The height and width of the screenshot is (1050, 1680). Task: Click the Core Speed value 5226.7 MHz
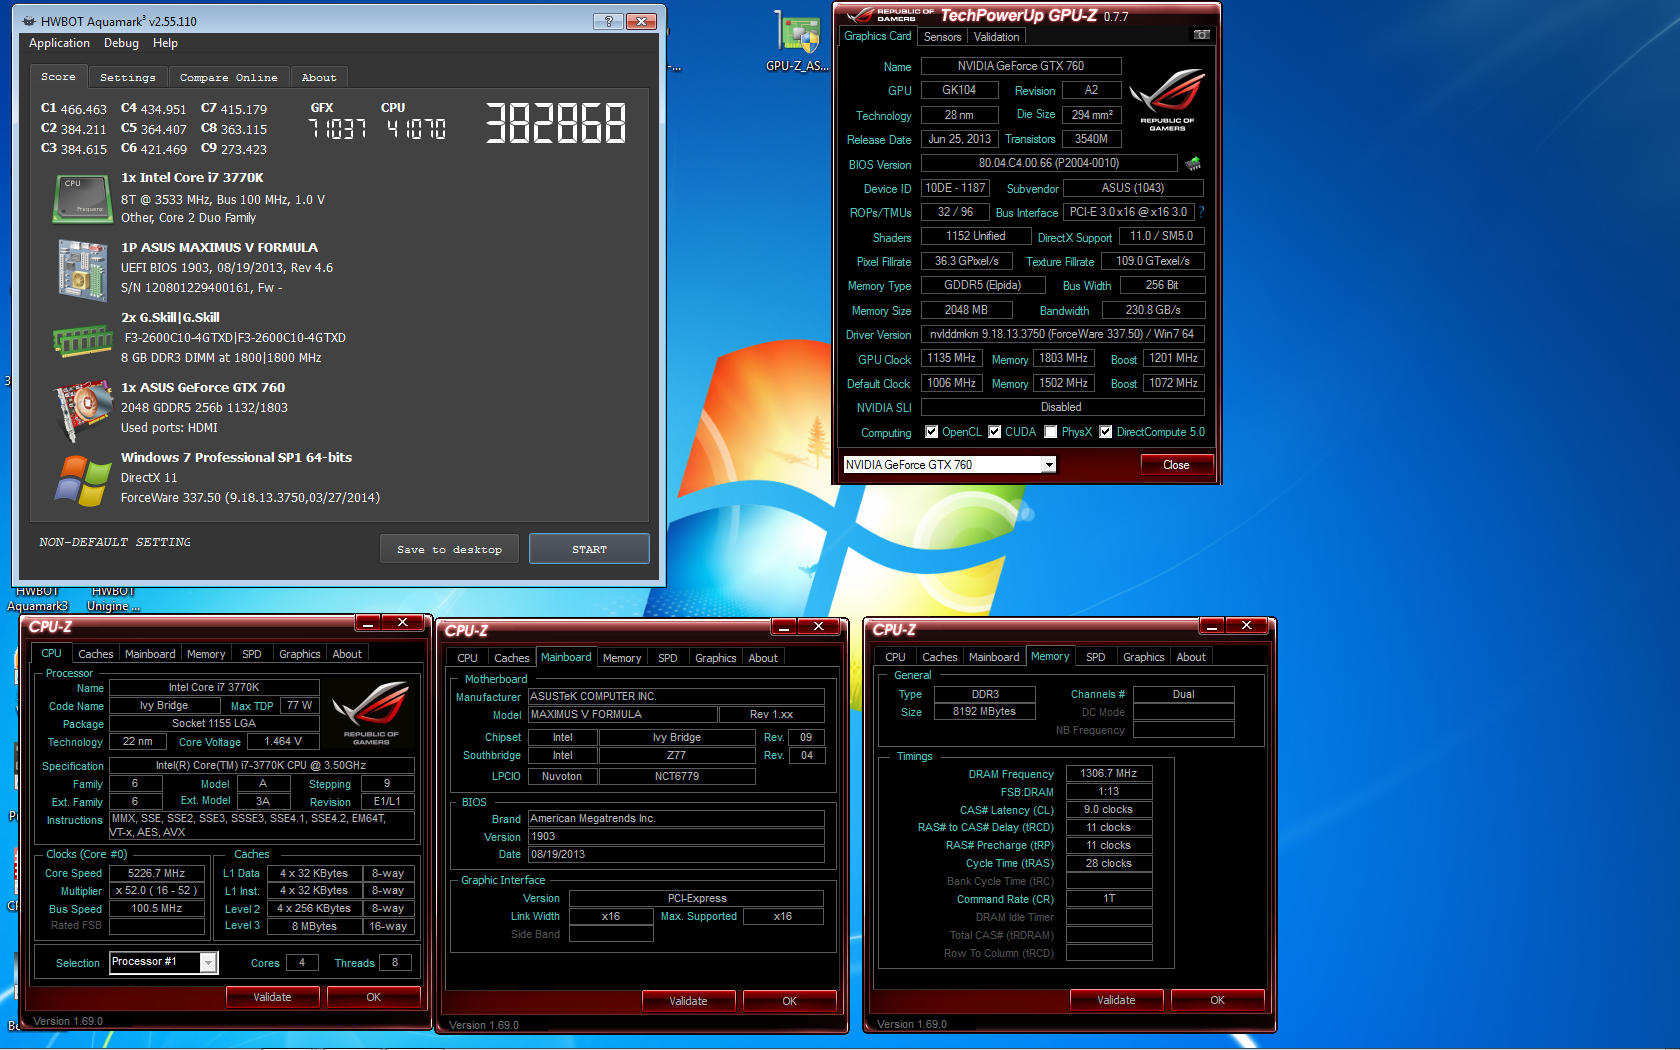[x=156, y=873]
